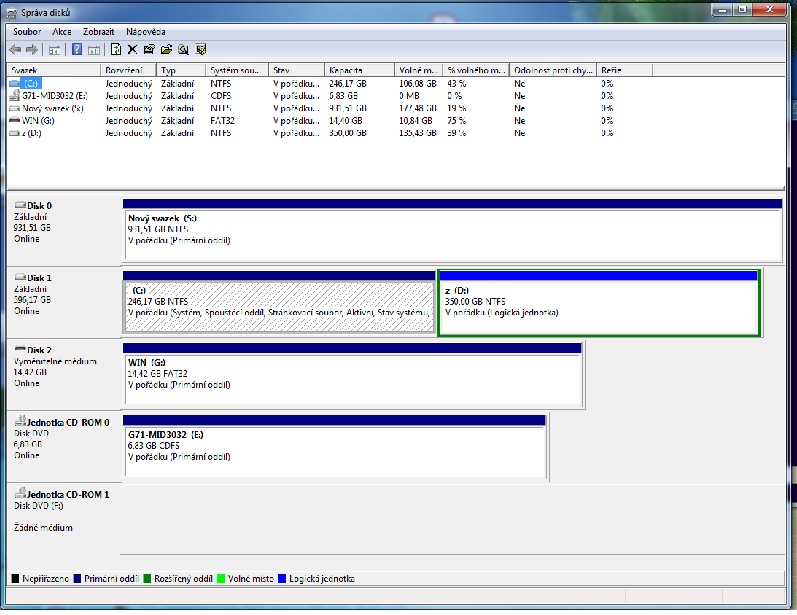Click the Back arrow in the toolbar
The height and width of the screenshot is (615, 797).
[x=15, y=49]
